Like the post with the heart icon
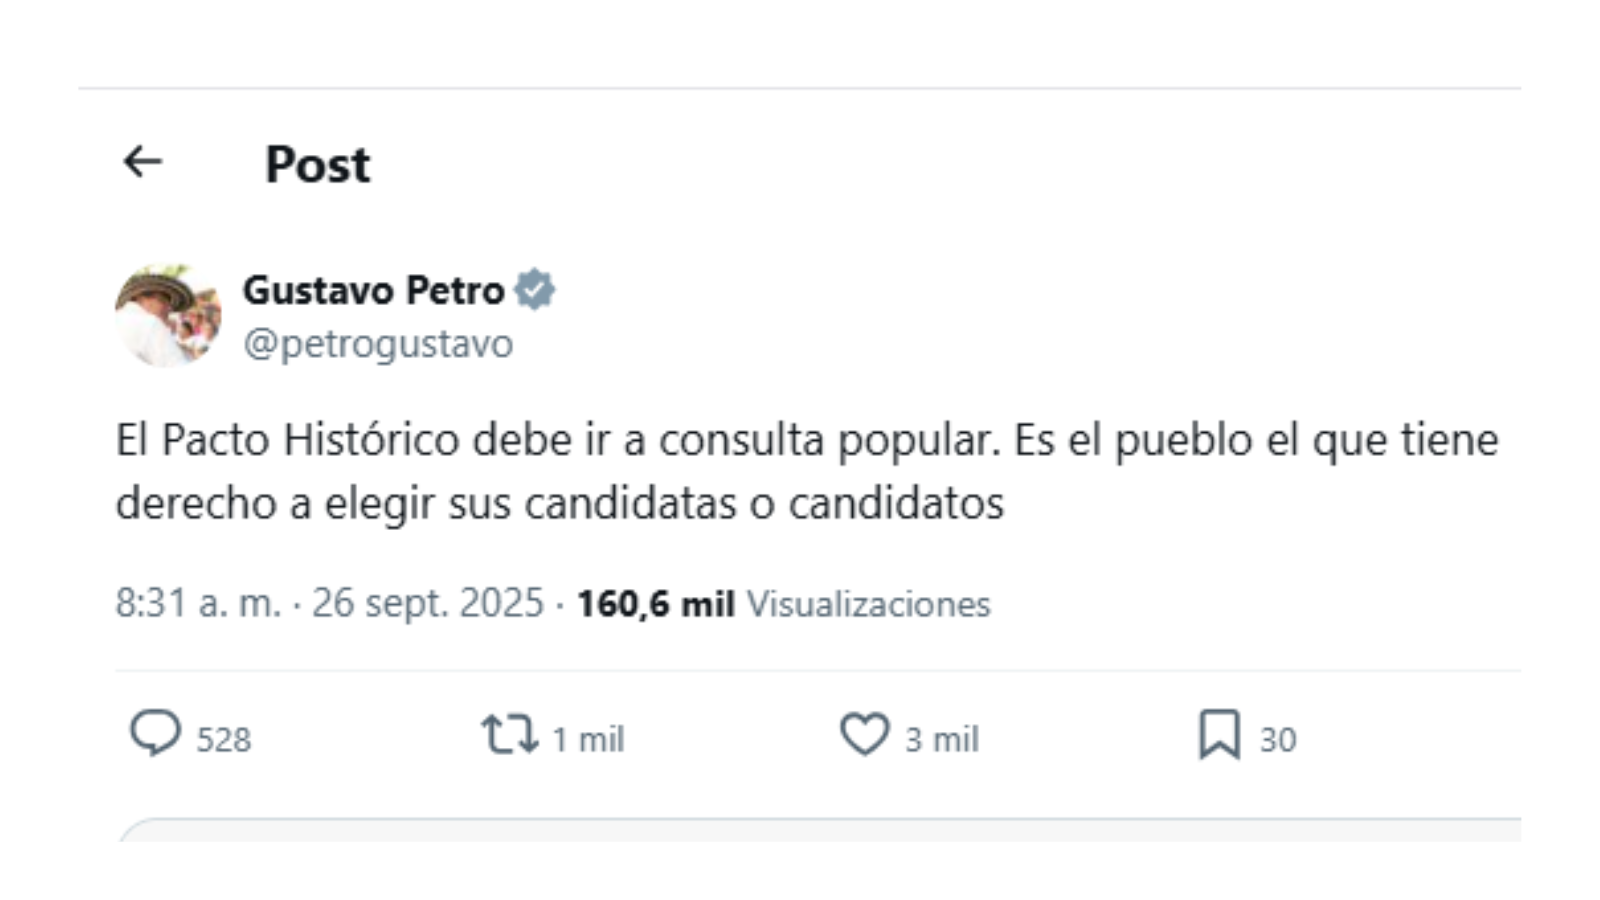 coord(864,734)
